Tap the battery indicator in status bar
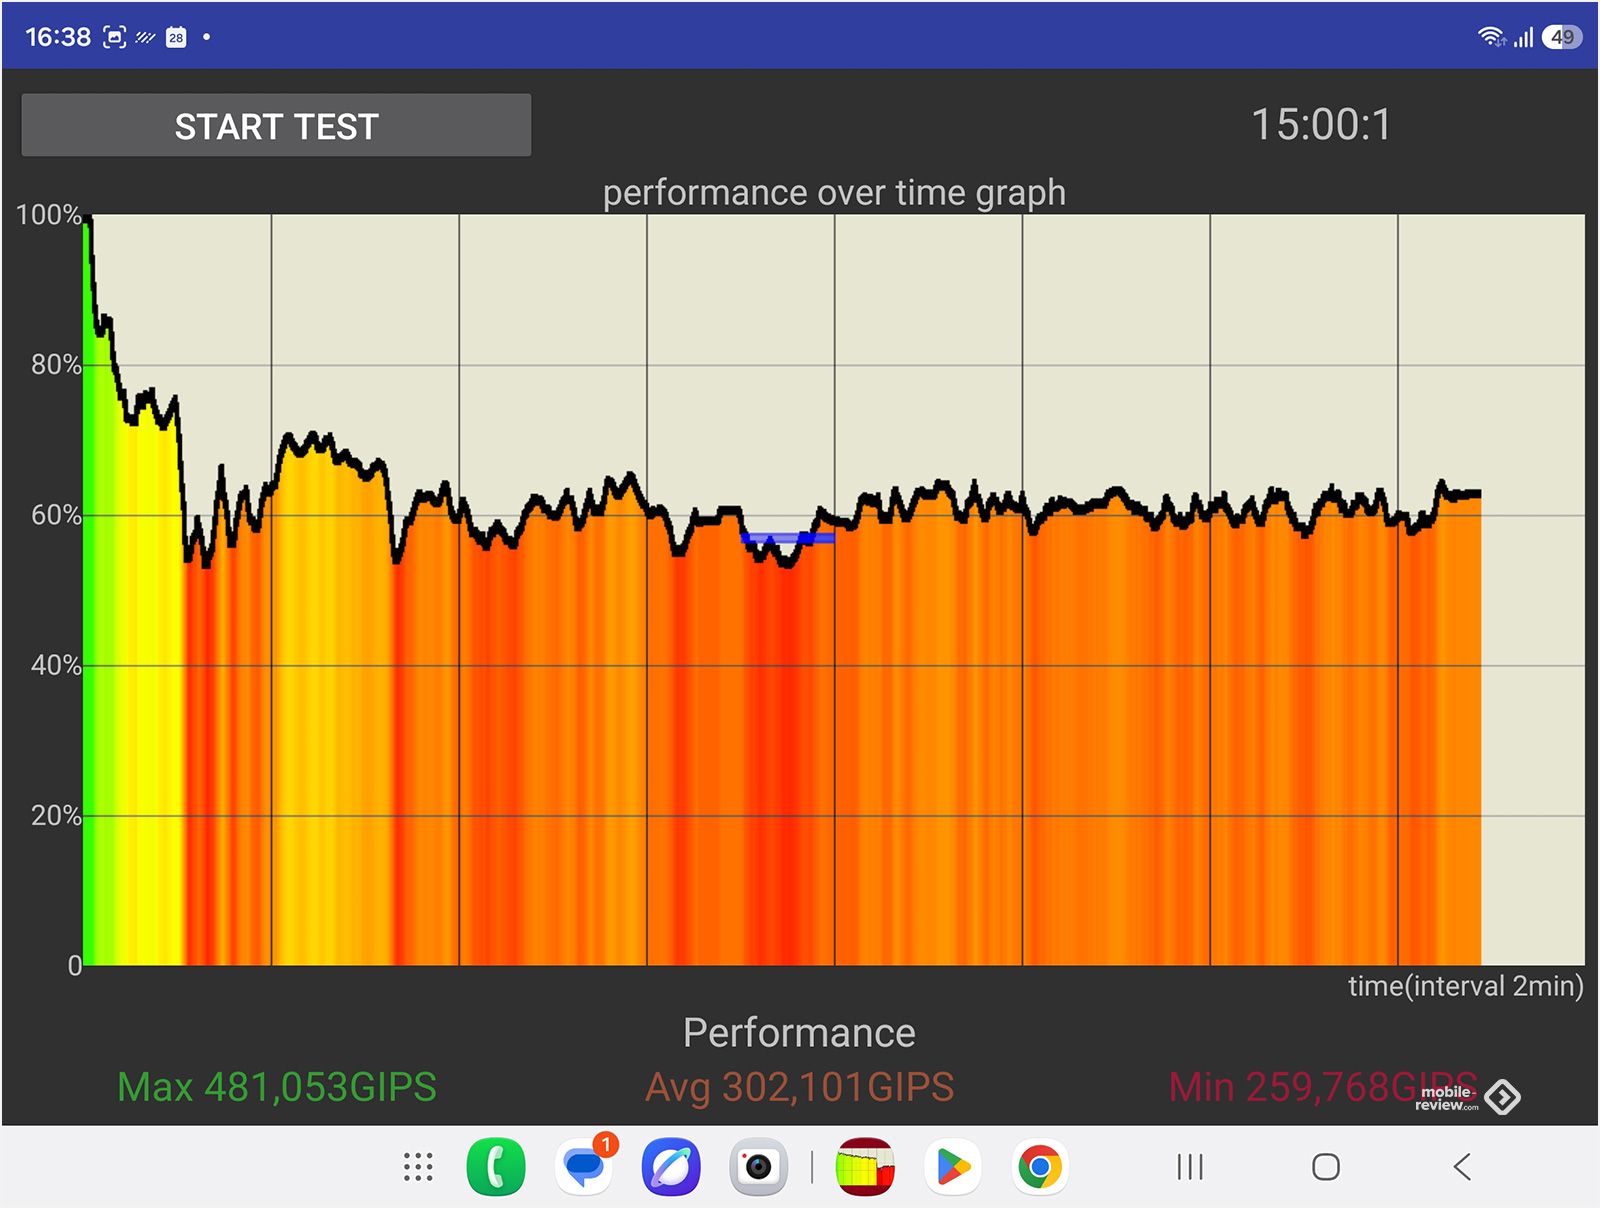This screenshot has height=1208, width=1600. point(1562,37)
